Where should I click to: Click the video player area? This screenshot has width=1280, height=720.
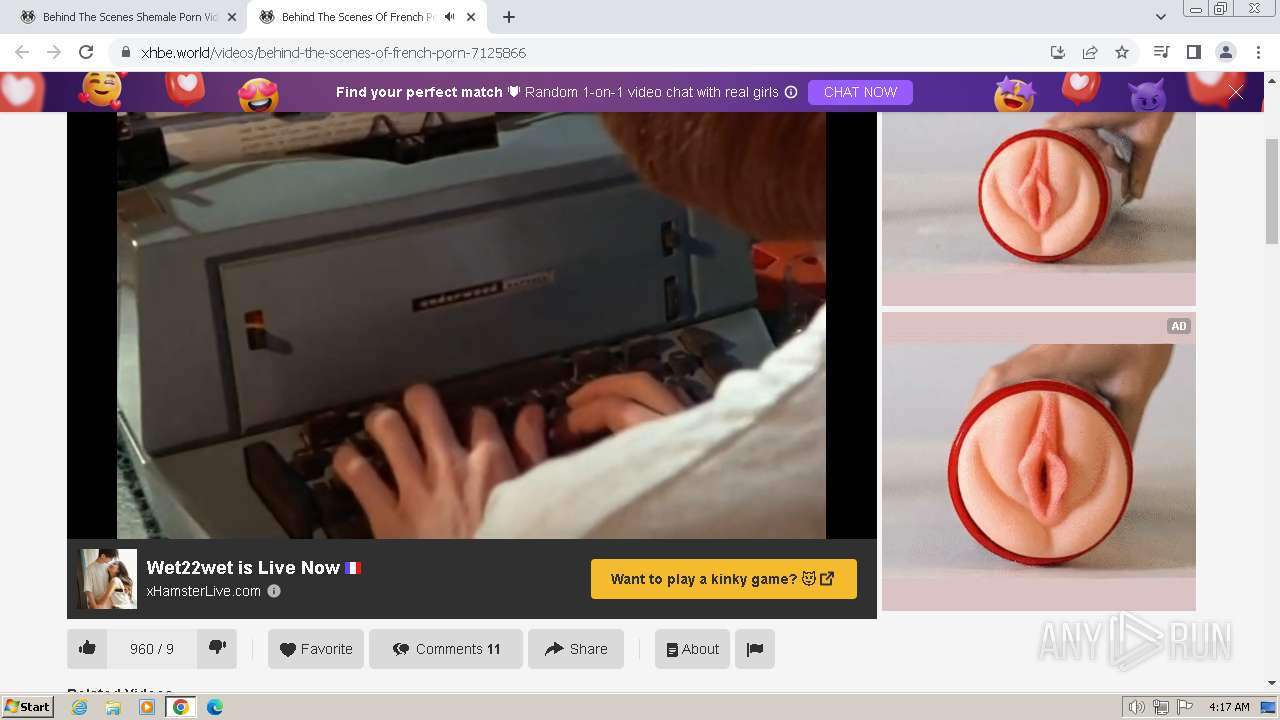[472, 325]
